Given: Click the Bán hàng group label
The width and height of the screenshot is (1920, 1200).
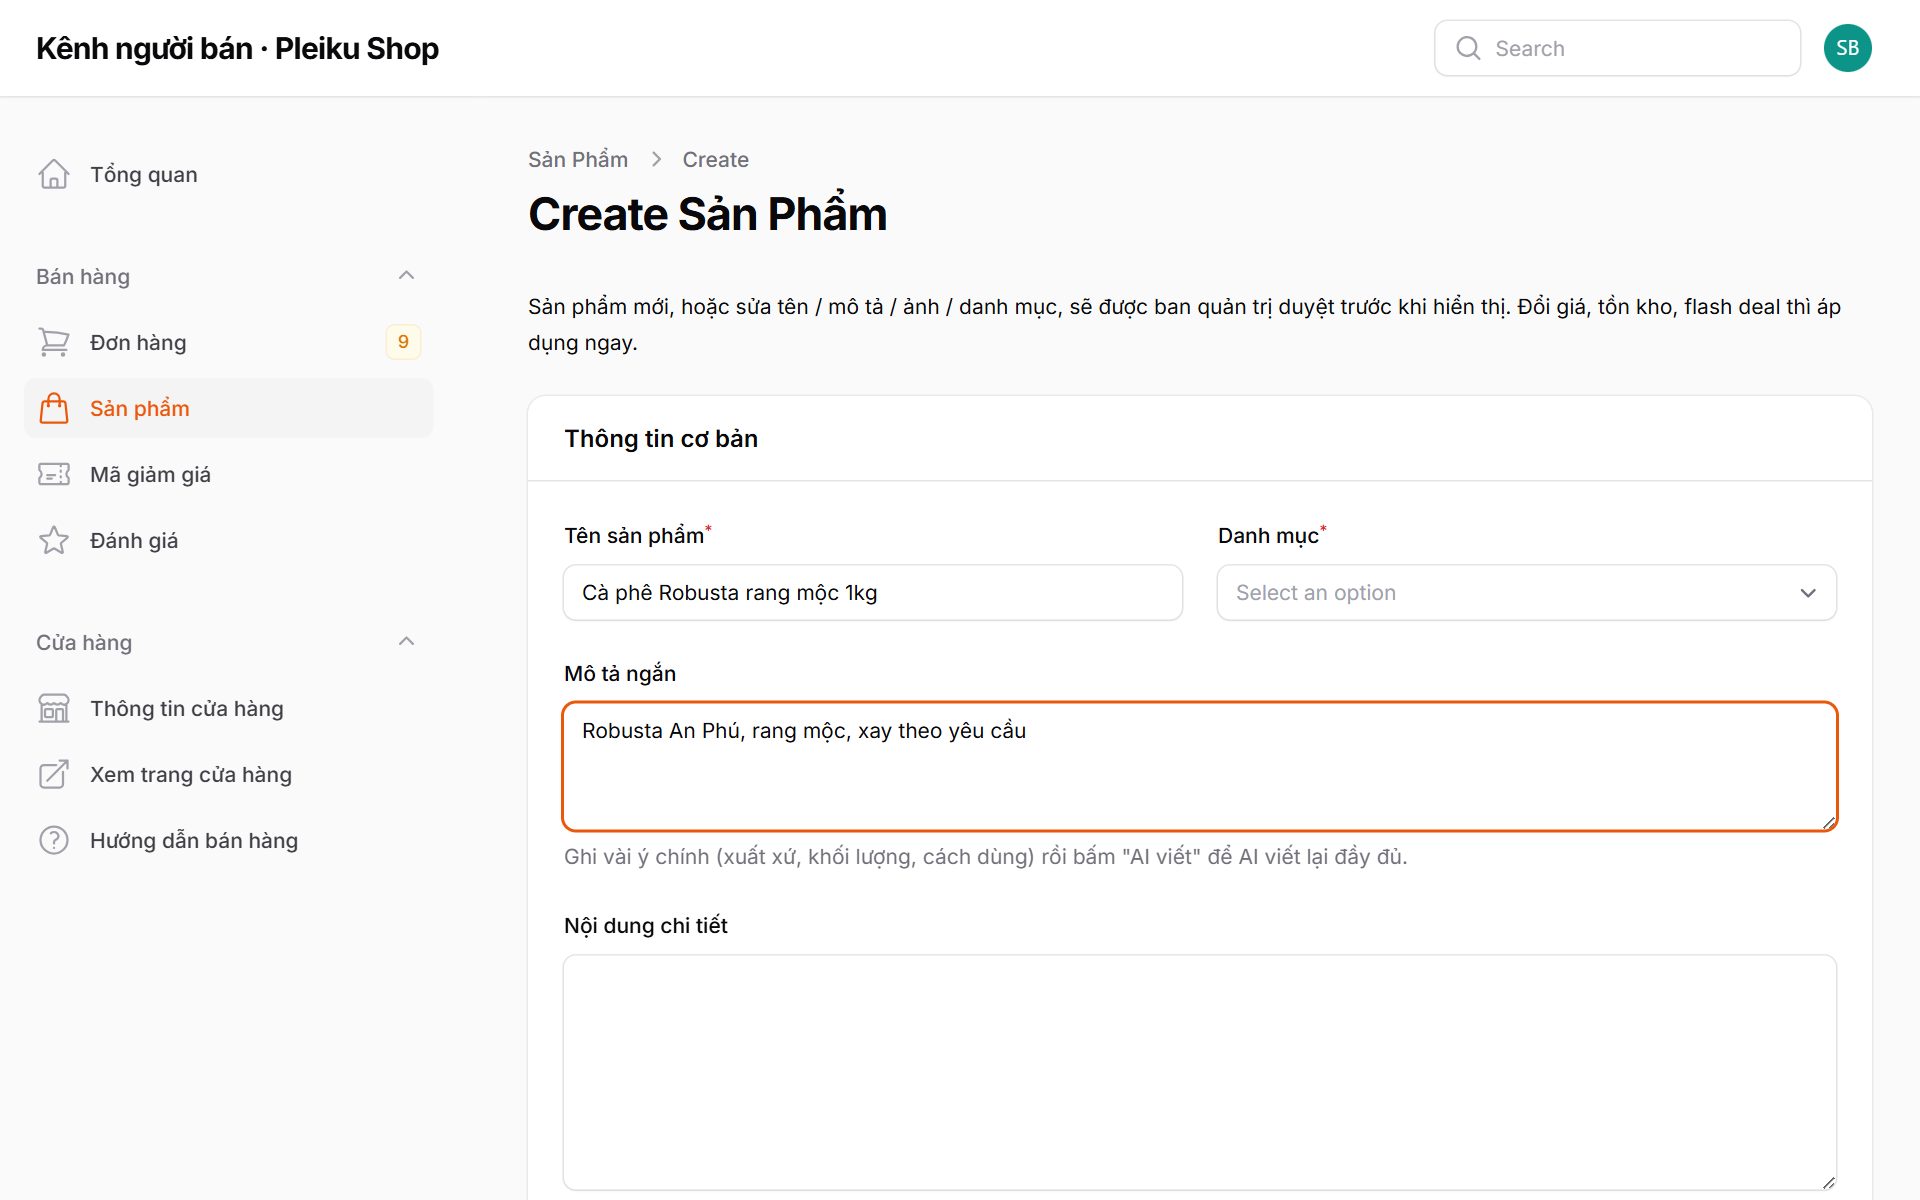Looking at the screenshot, I should (x=83, y=276).
